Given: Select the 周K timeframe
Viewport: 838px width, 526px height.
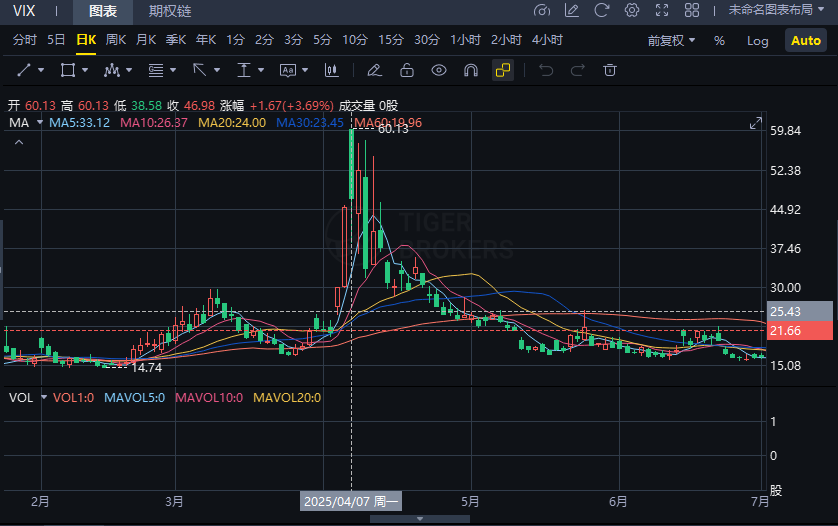Looking at the screenshot, I should point(116,40).
